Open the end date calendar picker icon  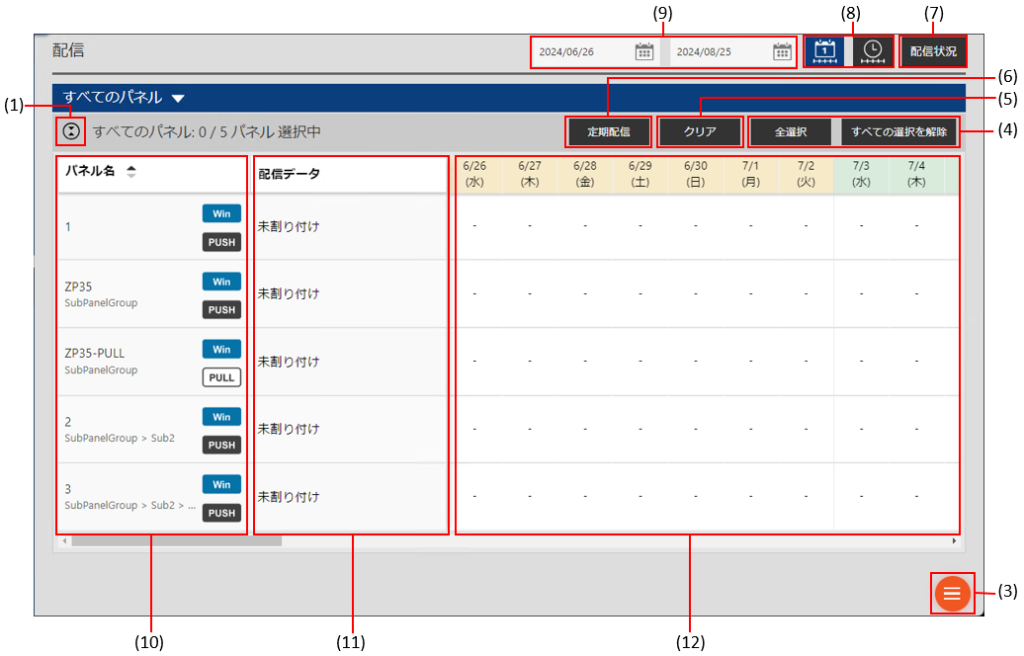(782, 52)
